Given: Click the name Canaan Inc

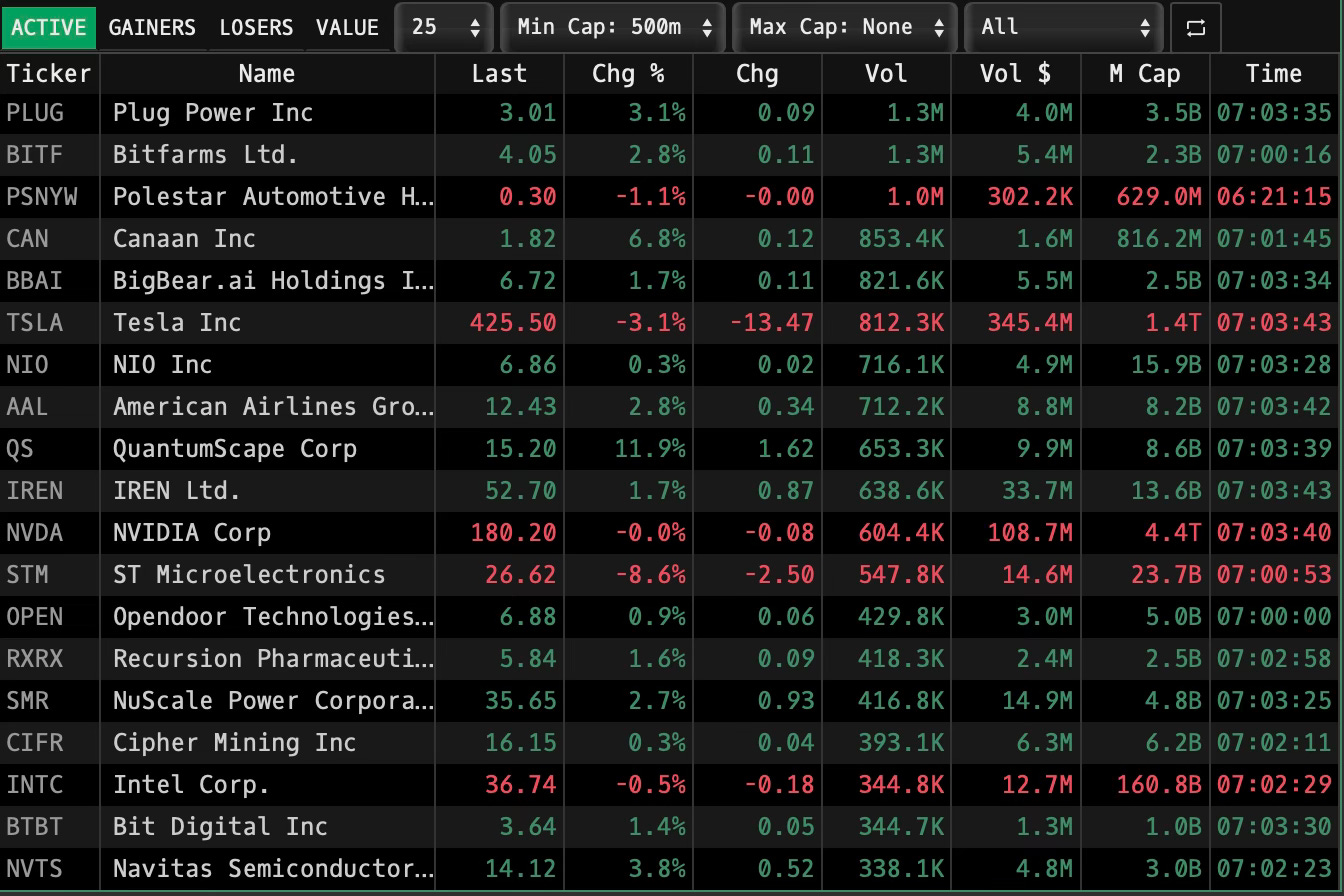Looking at the screenshot, I should 184,239.
